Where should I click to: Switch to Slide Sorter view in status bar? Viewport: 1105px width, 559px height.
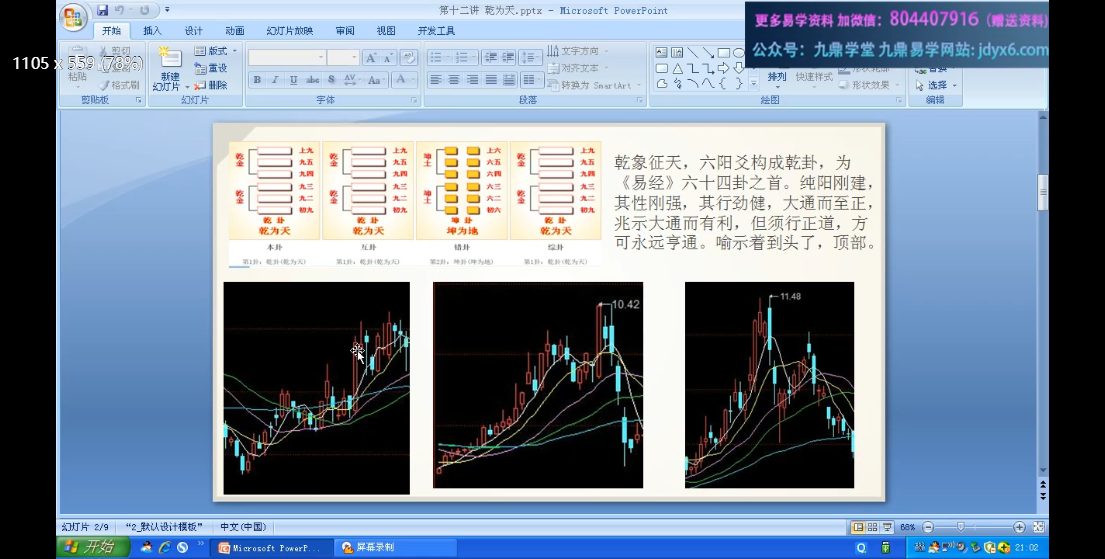tap(873, 527)
